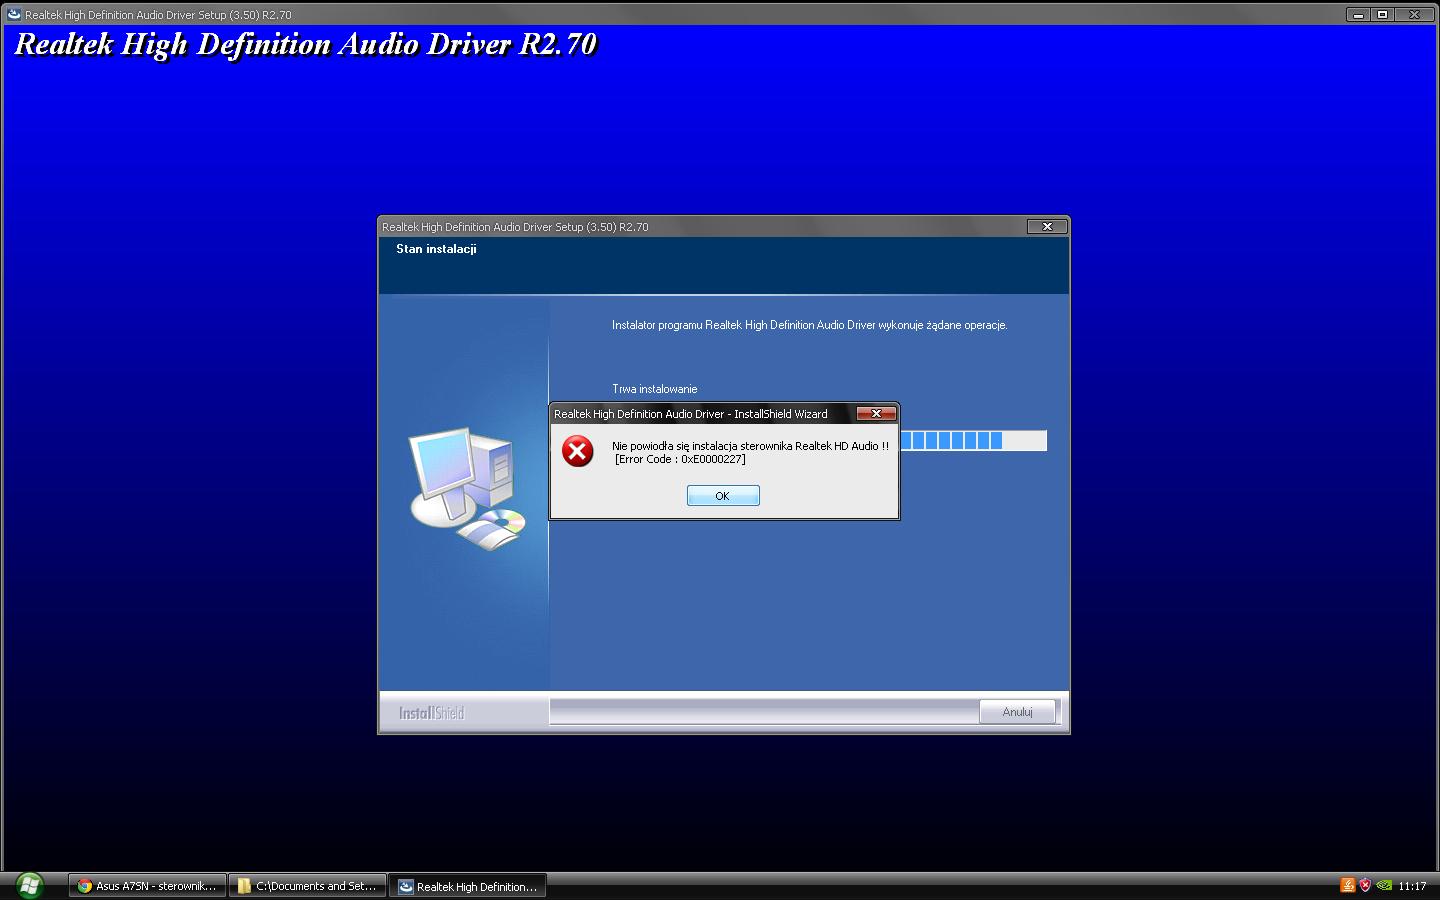Switch to Asus A7SN Chrome taskbar item
Image resolution: width=1440 pixels, height=900 pixels.
tap(147, 886)
